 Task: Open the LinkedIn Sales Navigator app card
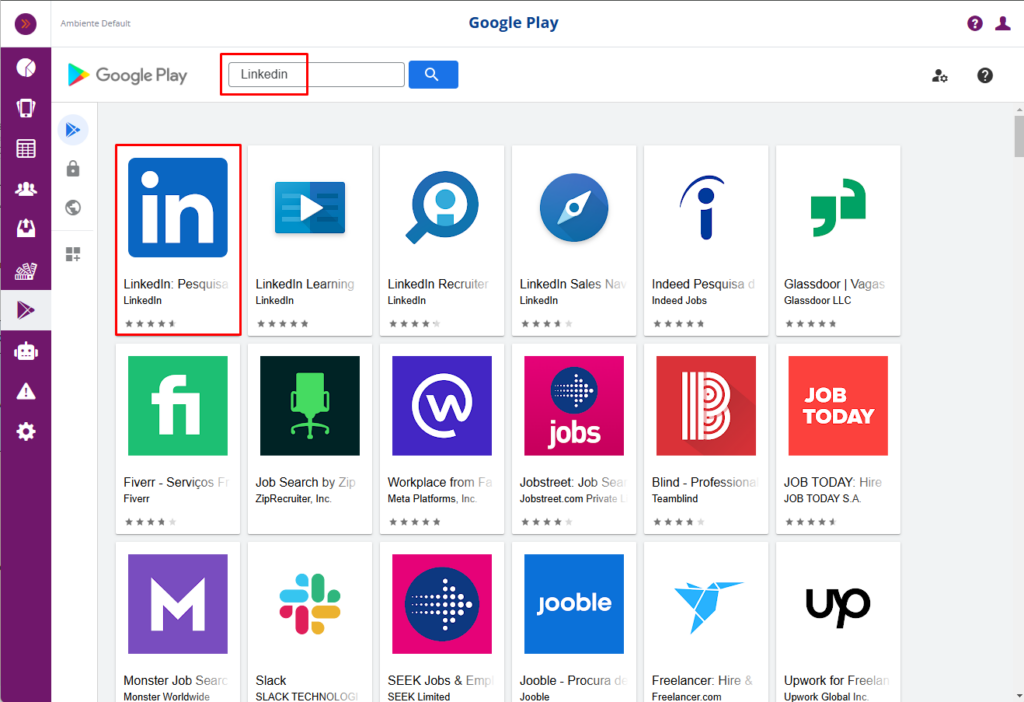pyautogui.click(x=574, y=240)
